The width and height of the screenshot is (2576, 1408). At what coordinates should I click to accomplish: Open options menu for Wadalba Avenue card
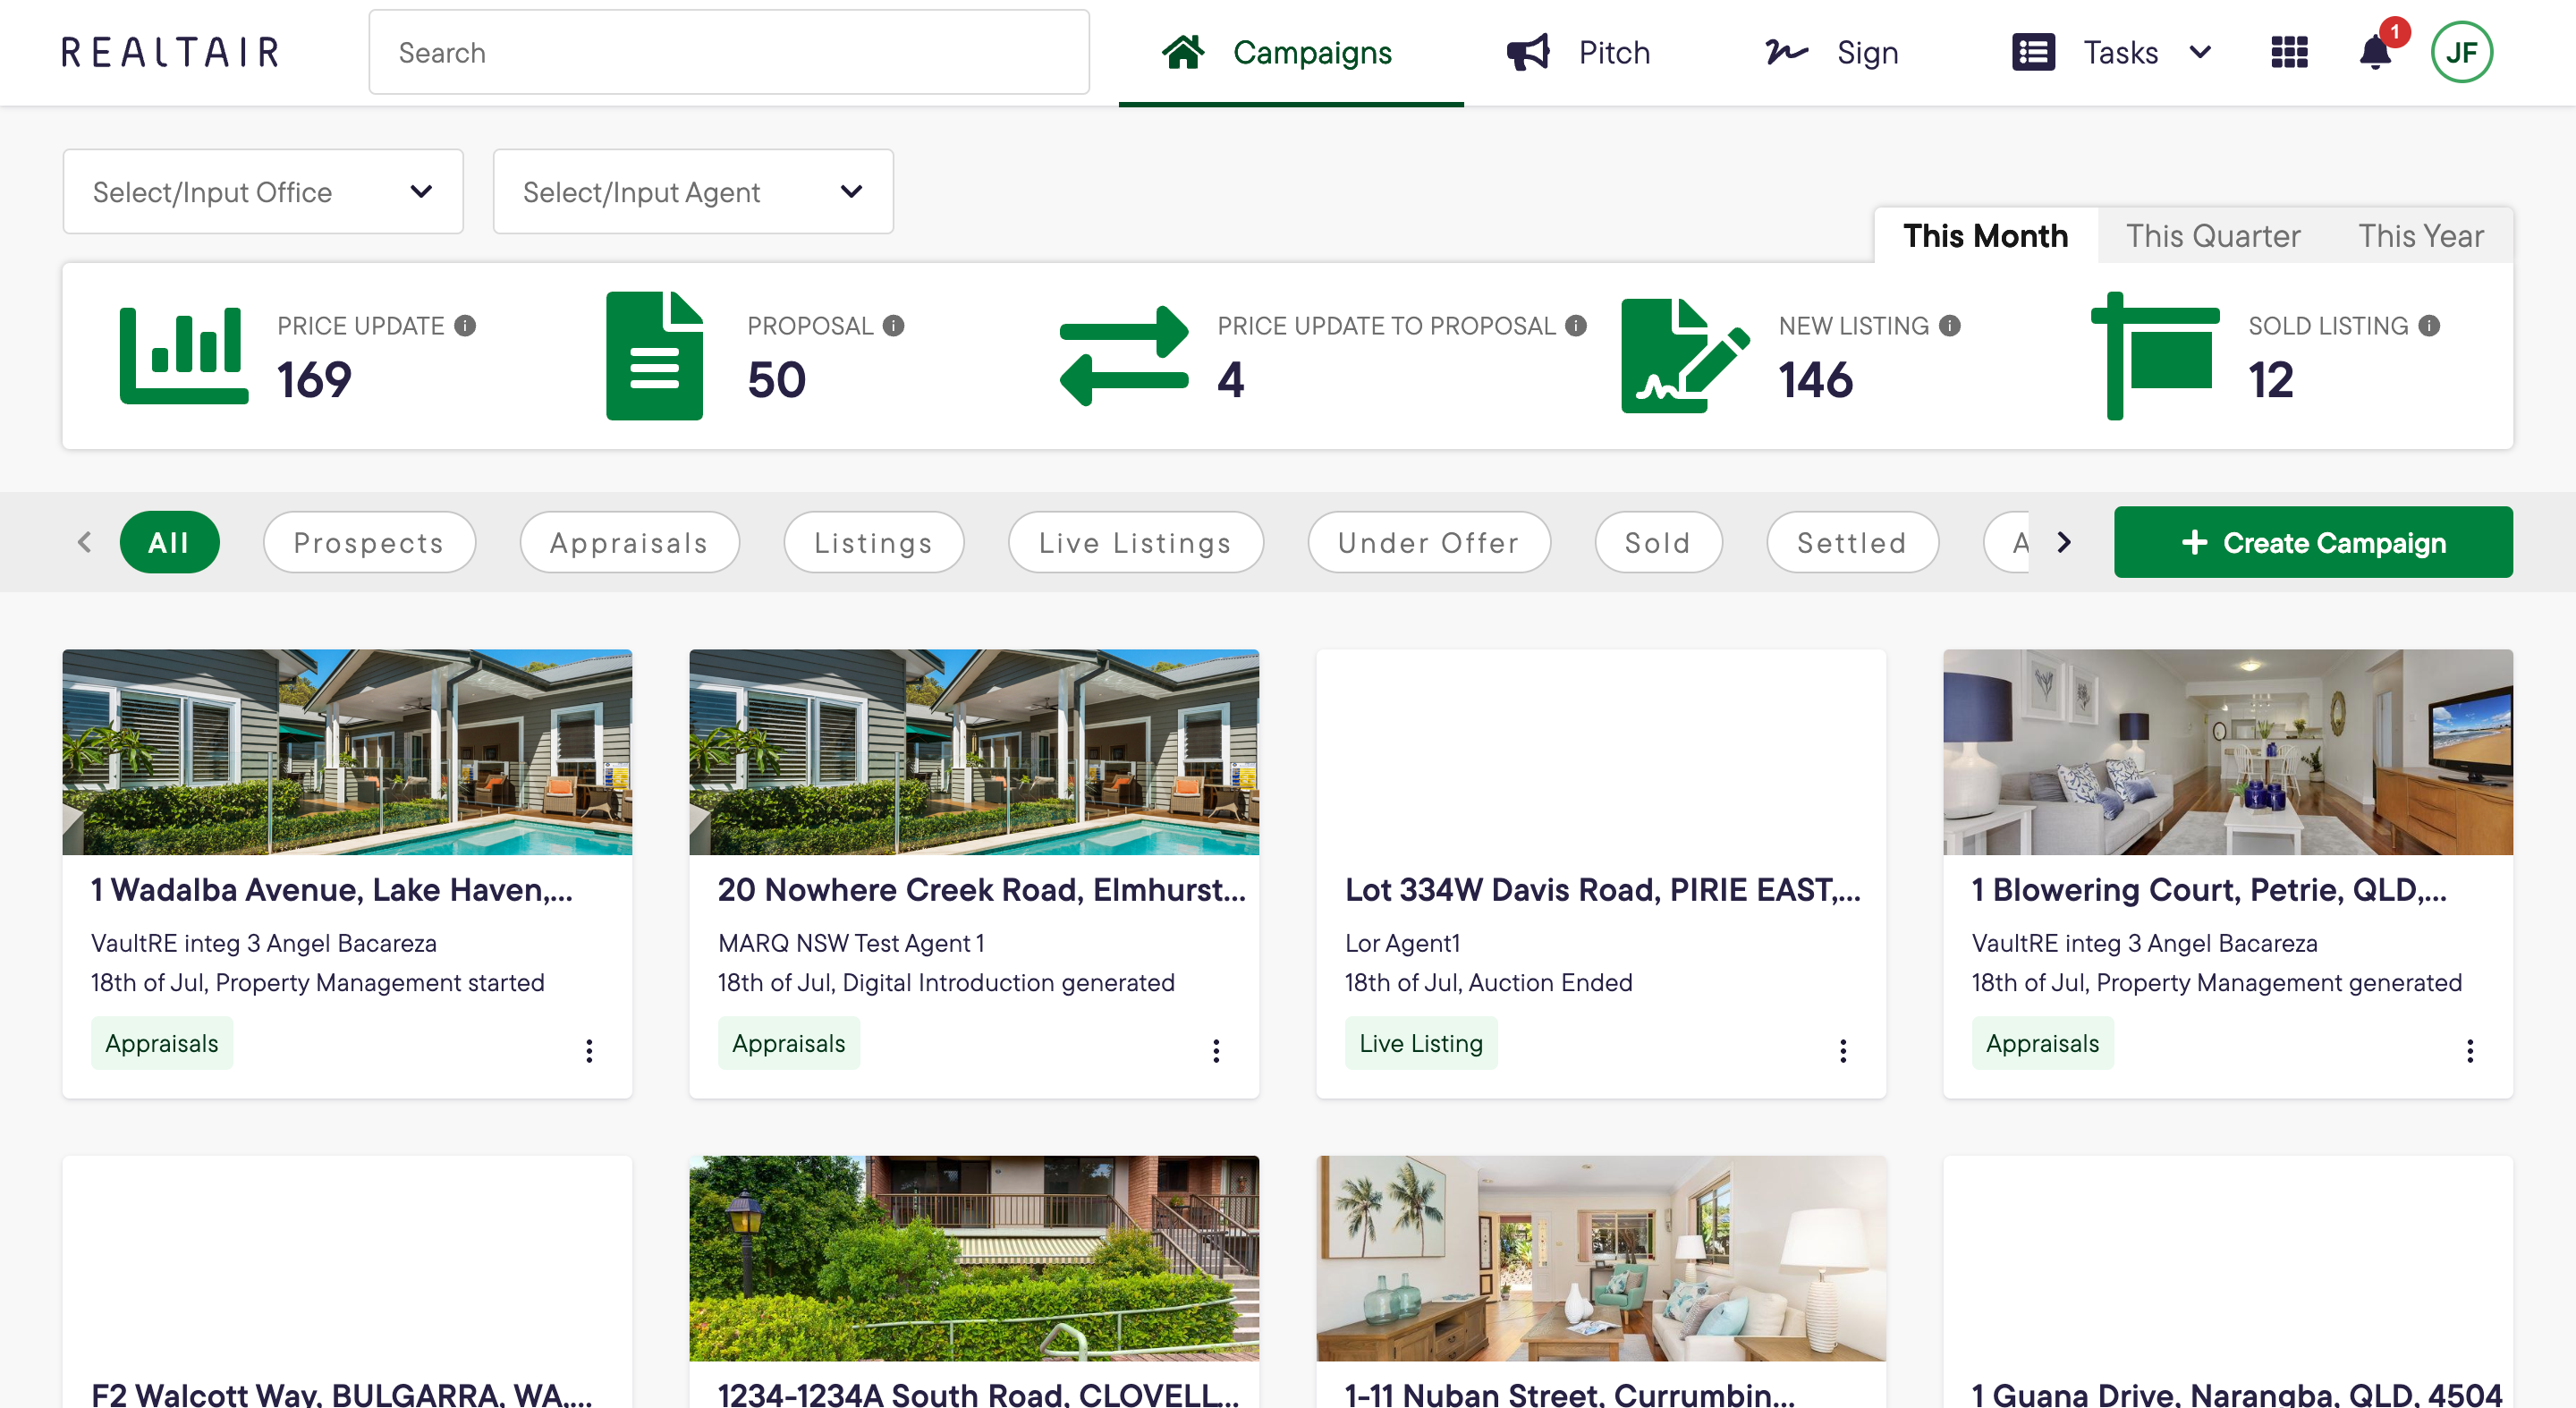[589, 1050]
